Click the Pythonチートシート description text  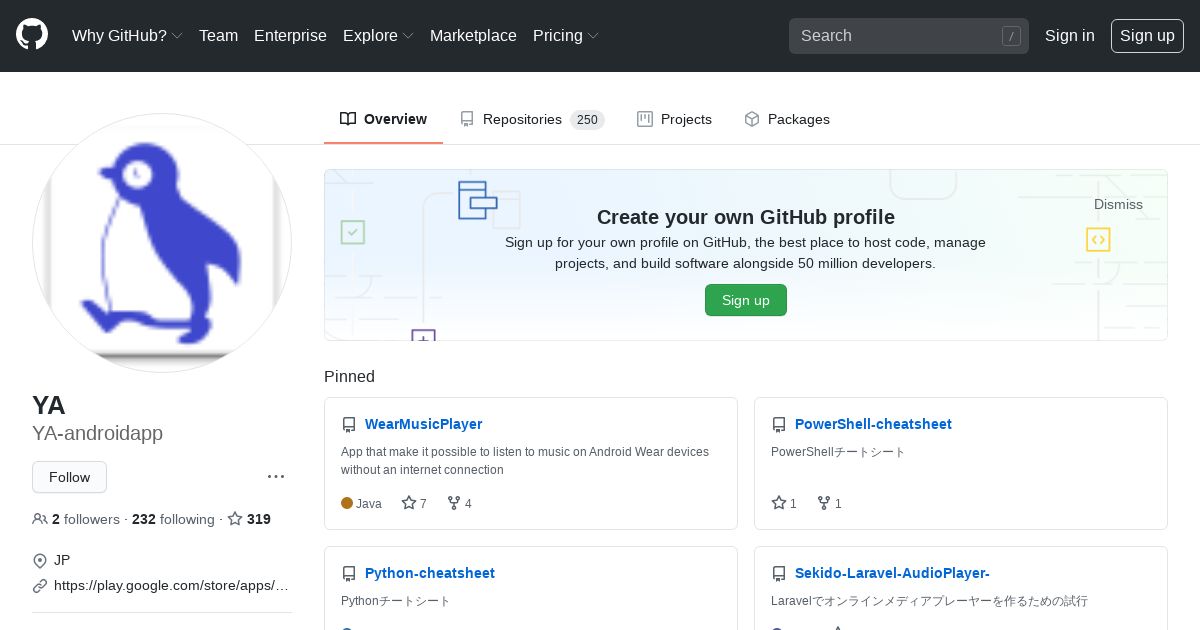[x=396, y=601]
